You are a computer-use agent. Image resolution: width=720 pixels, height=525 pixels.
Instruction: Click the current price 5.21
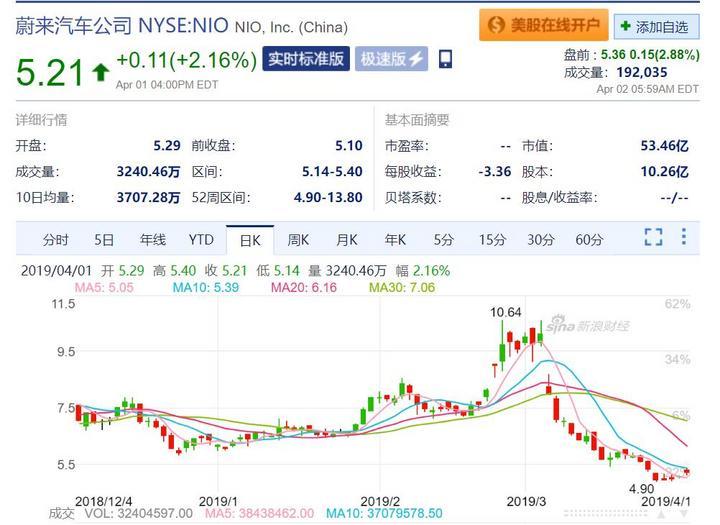tap(50, 72)
